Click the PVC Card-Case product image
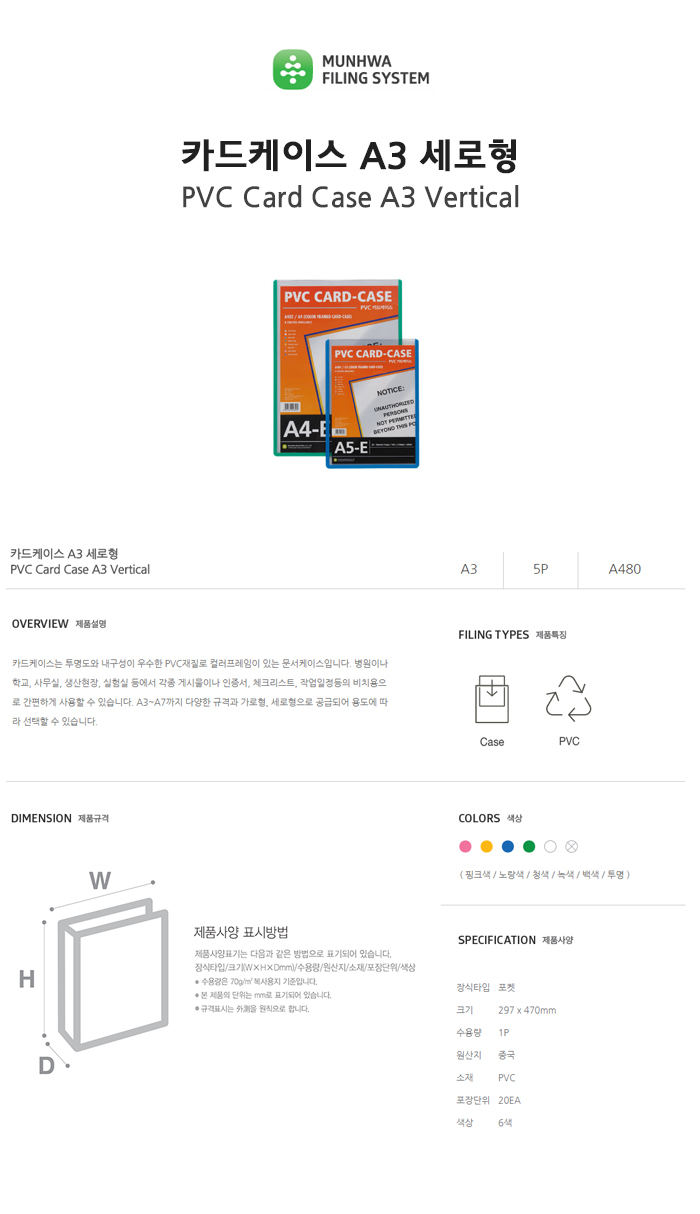Screen dimensions: 700x1214 [346, 374]
